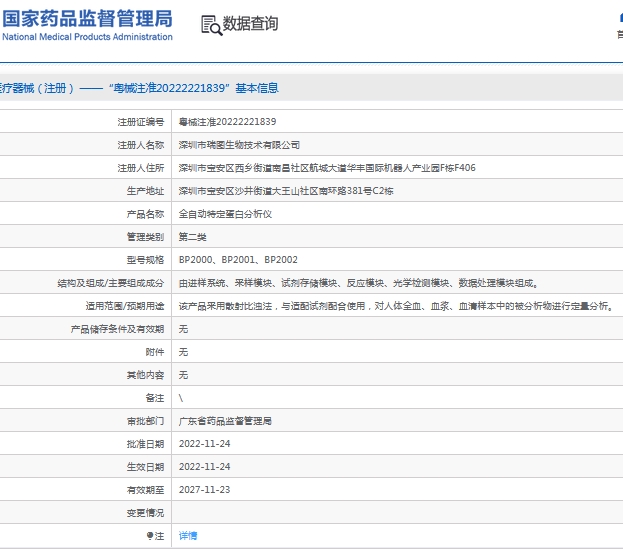Click the intended use description text
The image size is (623, 549).
point(397,306)
